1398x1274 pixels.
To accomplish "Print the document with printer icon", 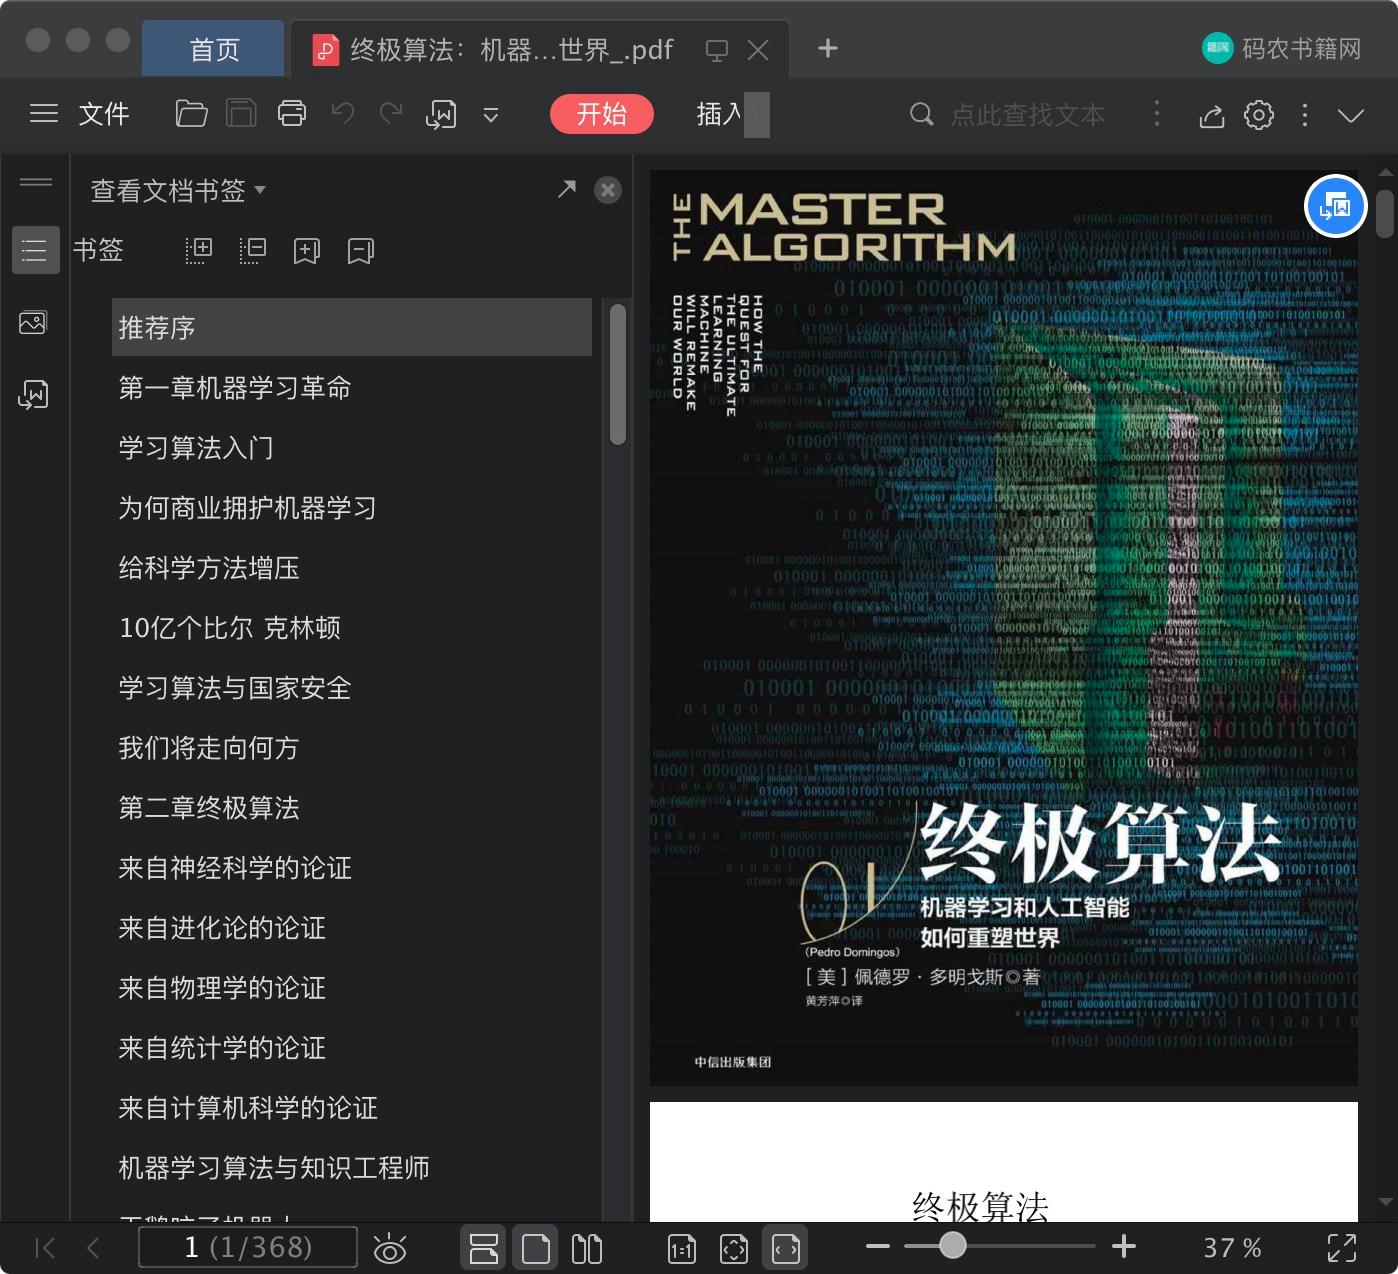I will click(x=292, y=114).
